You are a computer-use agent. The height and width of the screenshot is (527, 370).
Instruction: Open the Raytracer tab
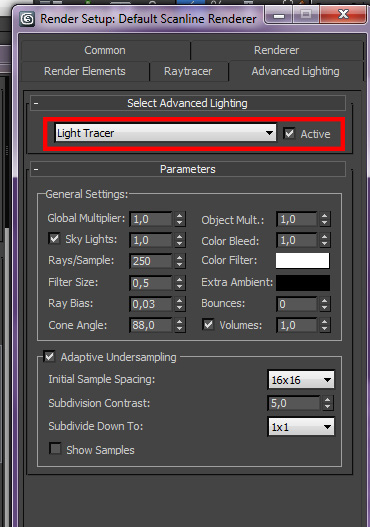pyautogui.click(x=188, y=71)
